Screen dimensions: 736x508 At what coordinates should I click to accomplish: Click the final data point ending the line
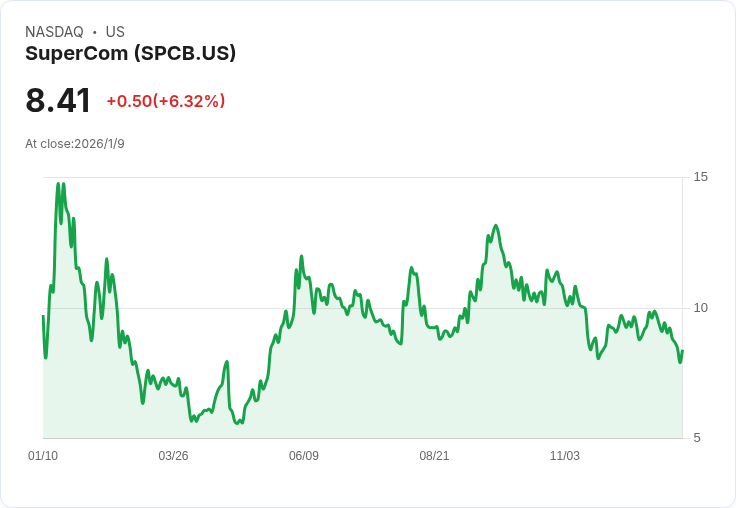tap(682, 351)
